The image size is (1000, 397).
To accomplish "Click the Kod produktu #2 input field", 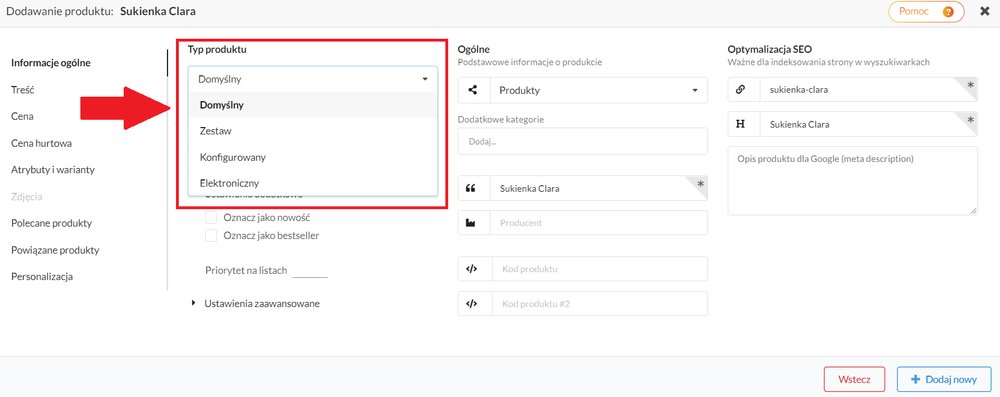I will (x=599, y=304).
